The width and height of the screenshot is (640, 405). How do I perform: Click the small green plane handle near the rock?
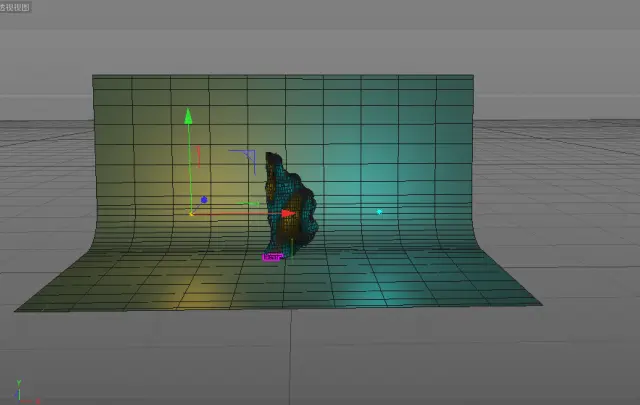[249, 203]
